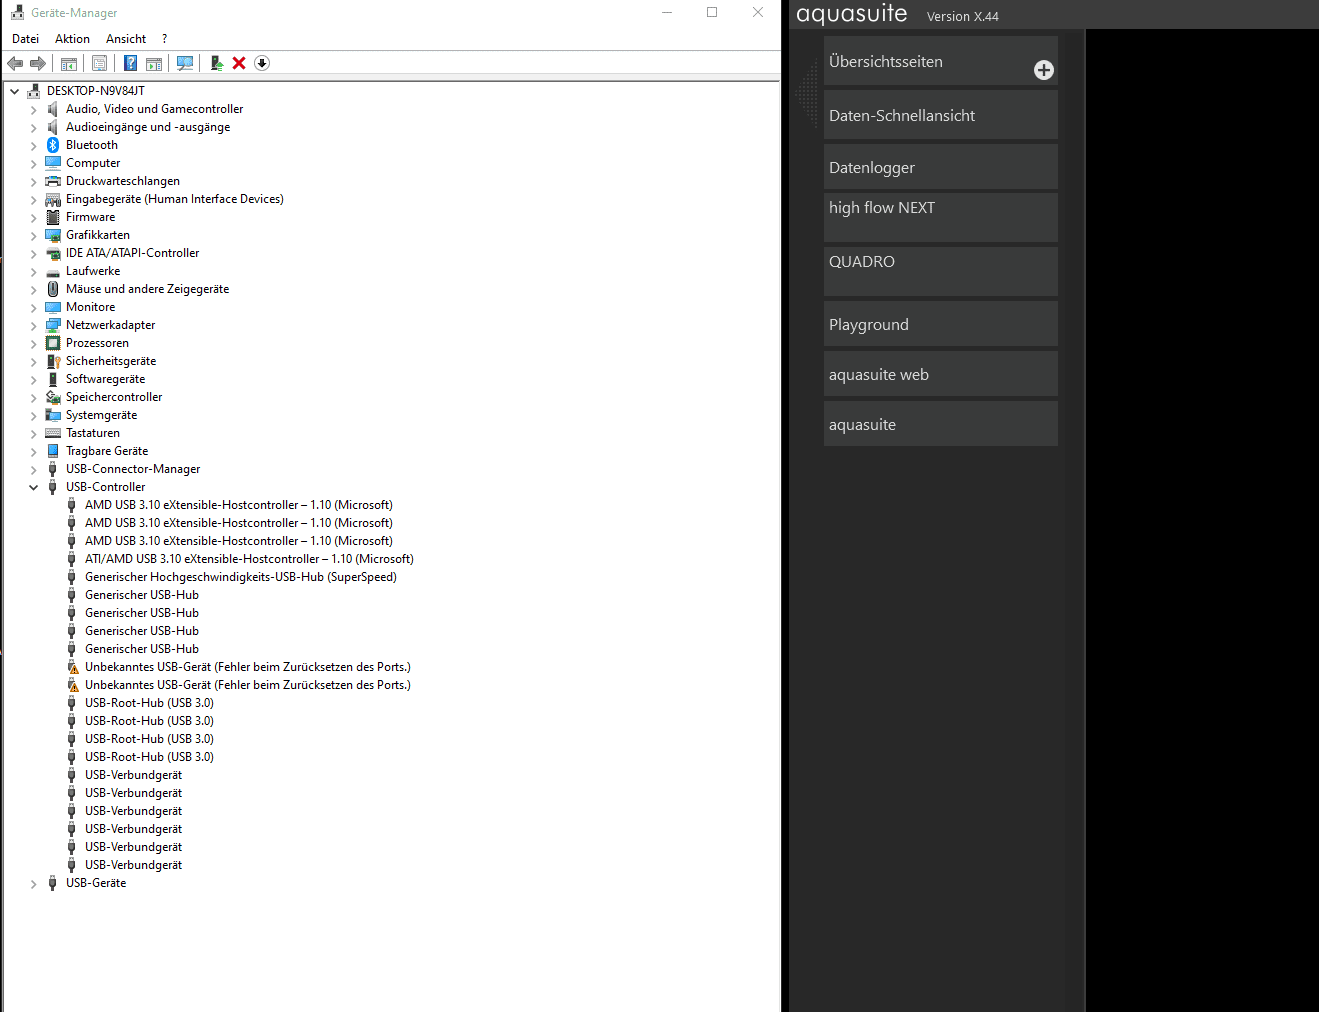Expand the Eingabegeräte (Human Interface Devices) node
The width and height of the screenshot is (1319, 1012).
(x=33, y=199)
